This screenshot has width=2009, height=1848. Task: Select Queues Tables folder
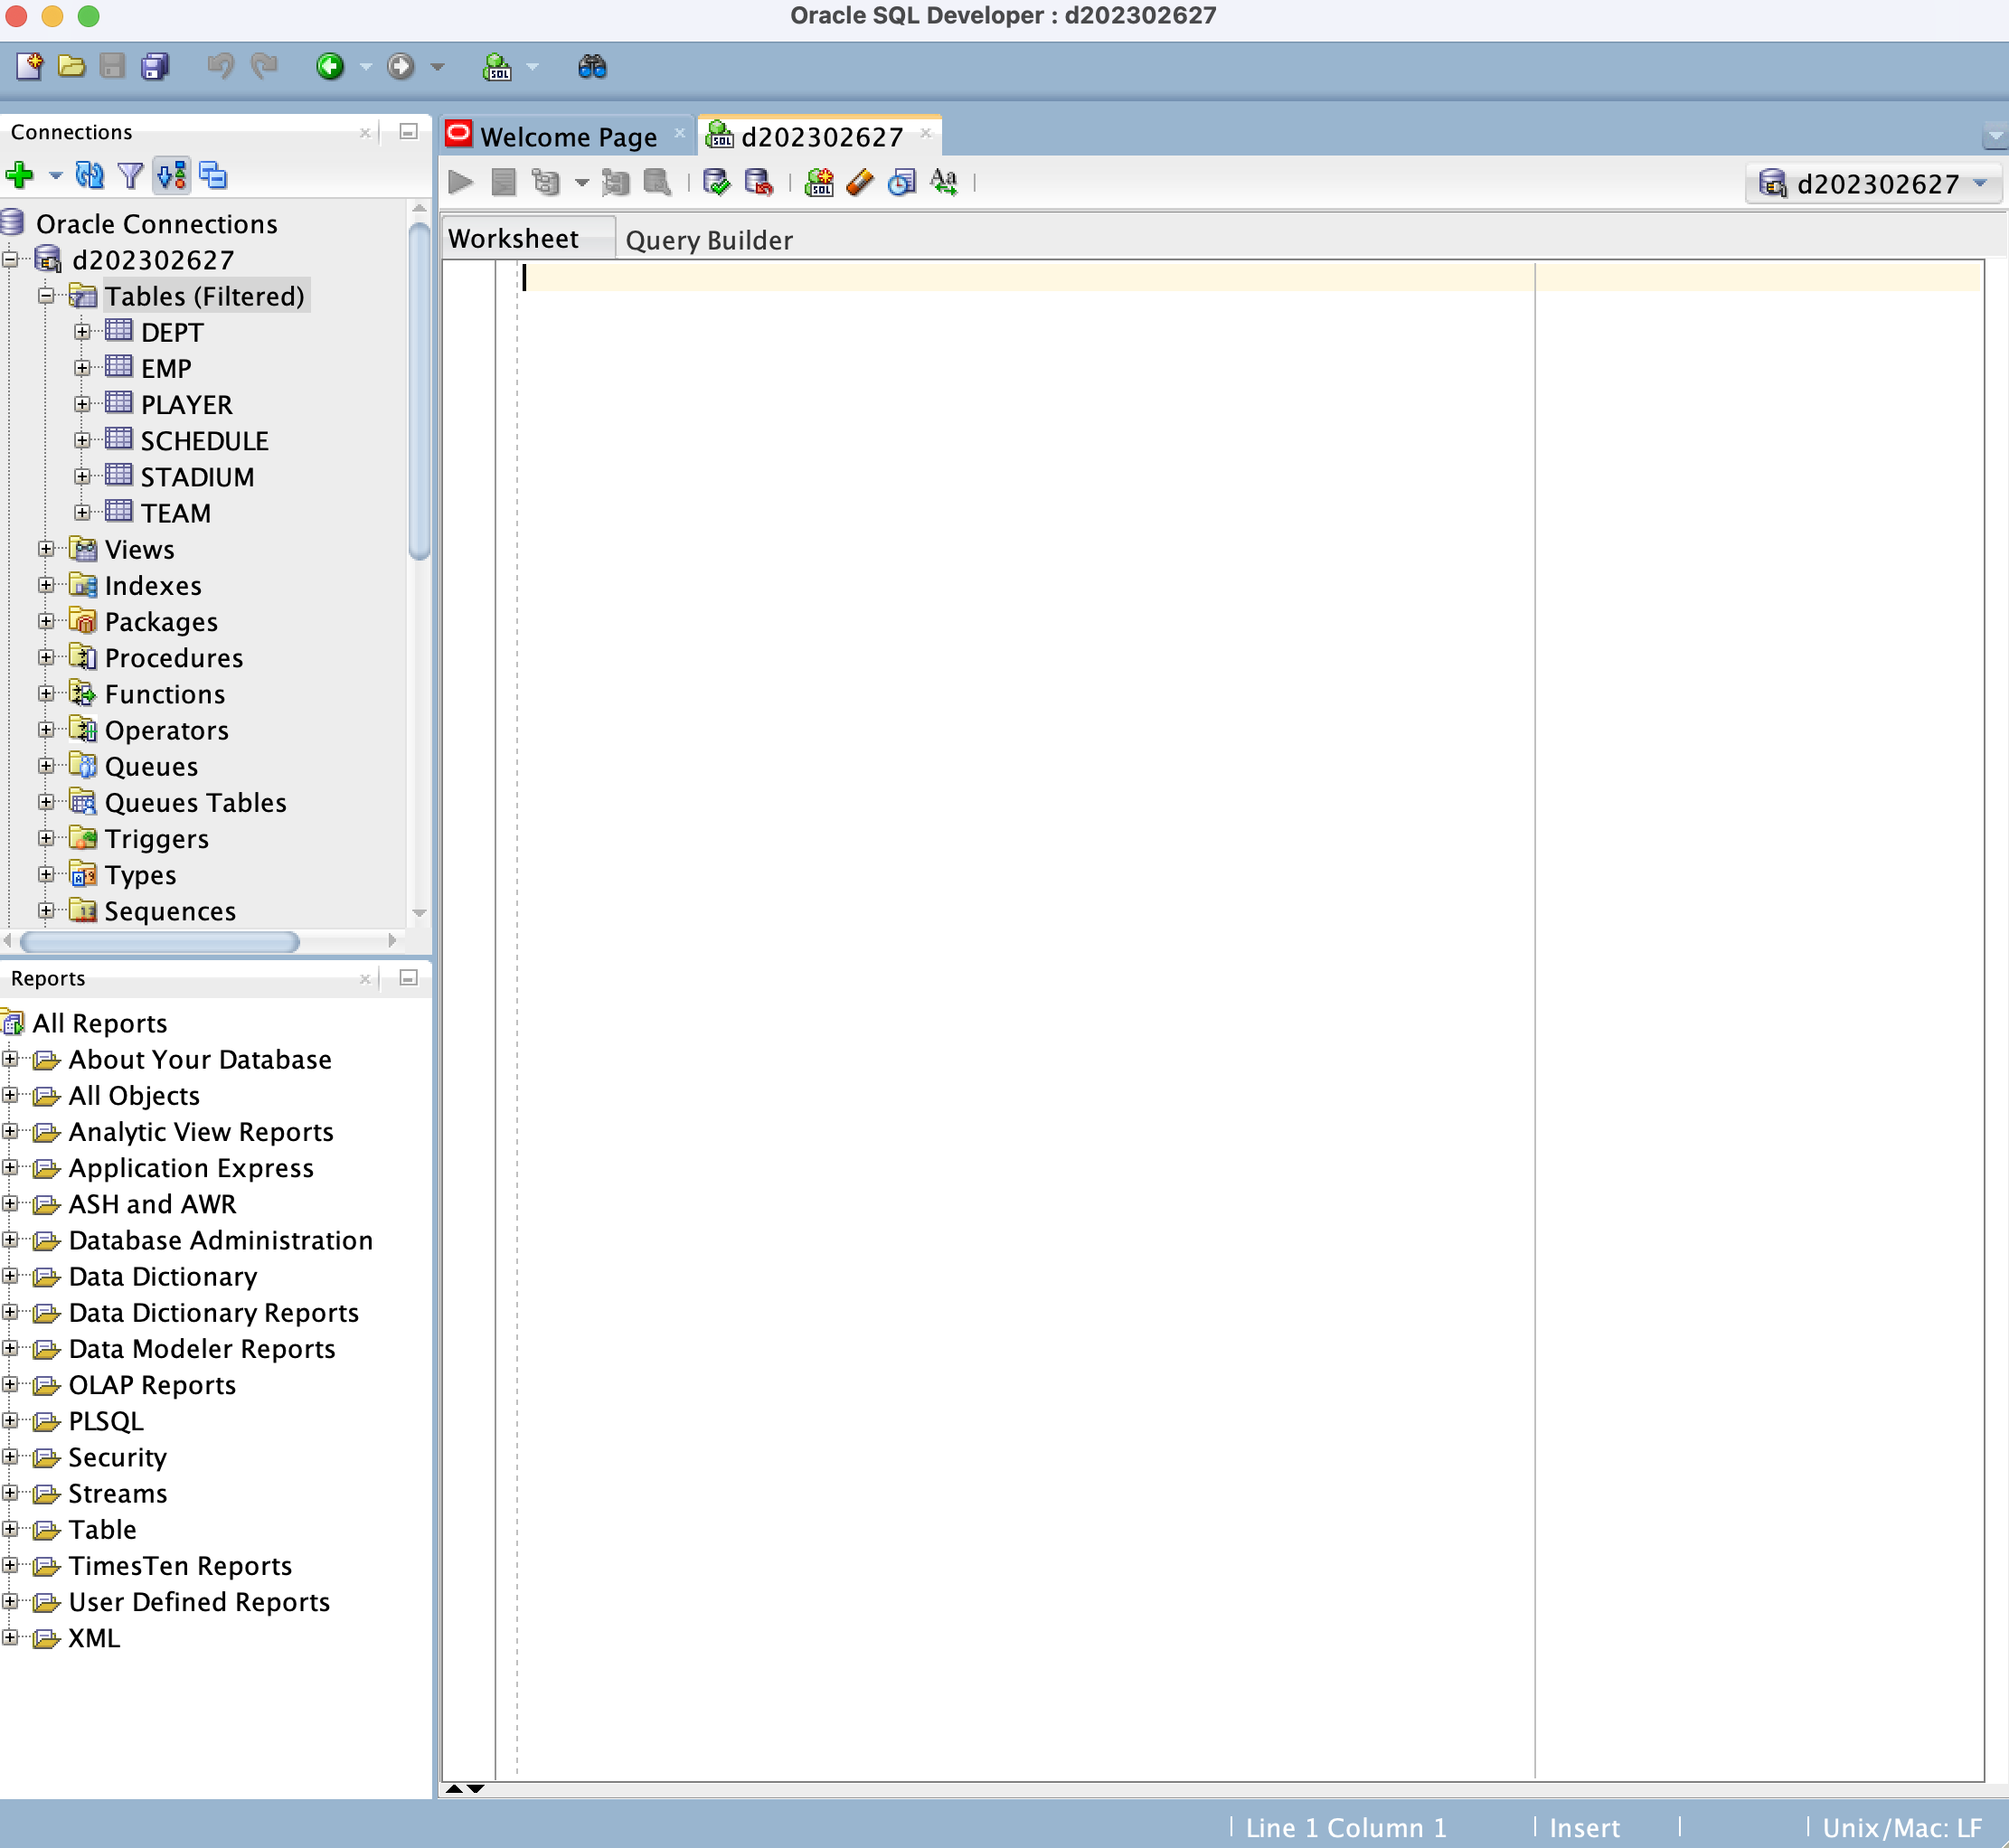tap(196, 803)
